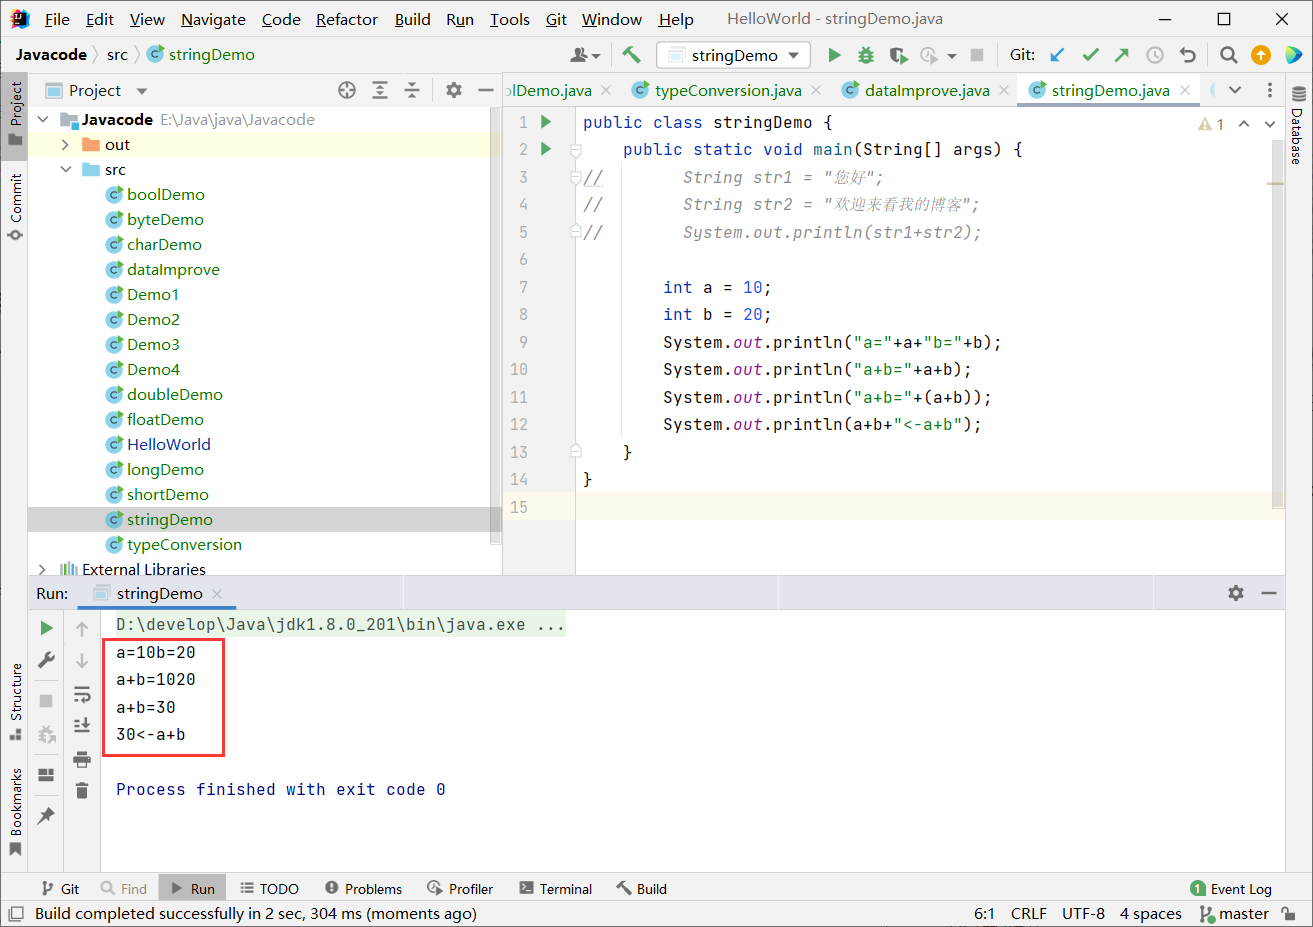Click the Git push arrow

[1122, 55]
